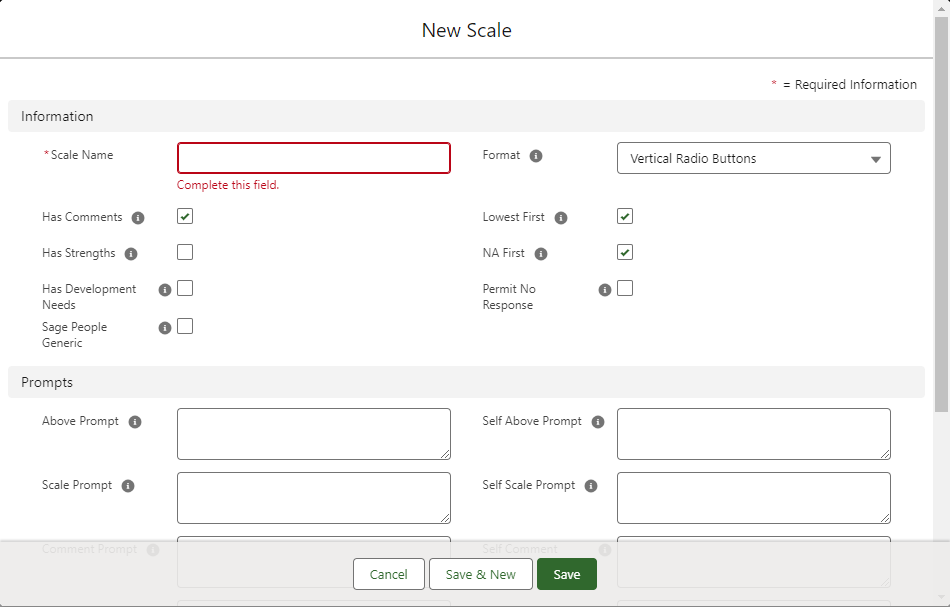This screenshot has width=950, height=607.
Task: Click the Sage People Generic info icon
Action: (x=165, y=327)
